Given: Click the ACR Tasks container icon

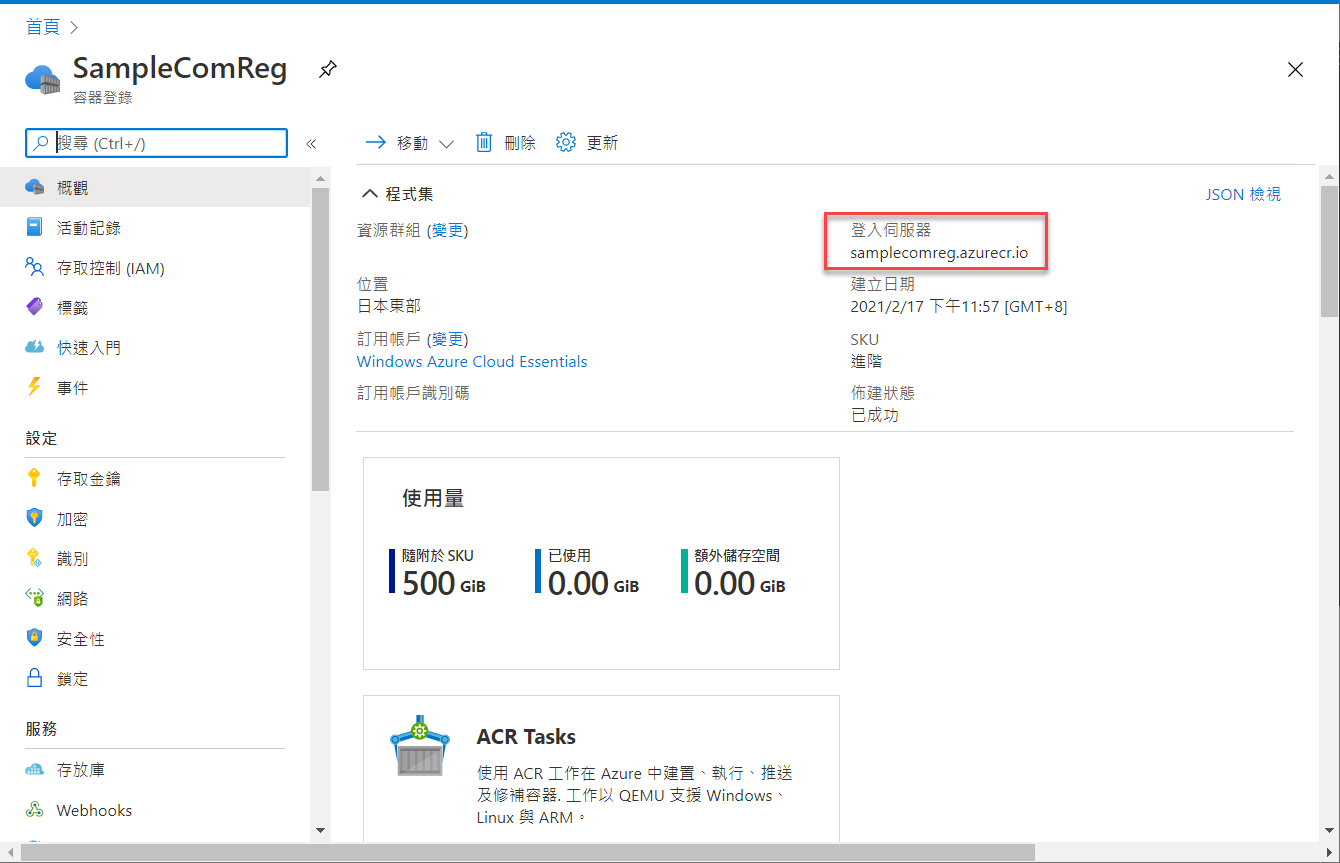Looking at the screenshot, I should 419,747.
